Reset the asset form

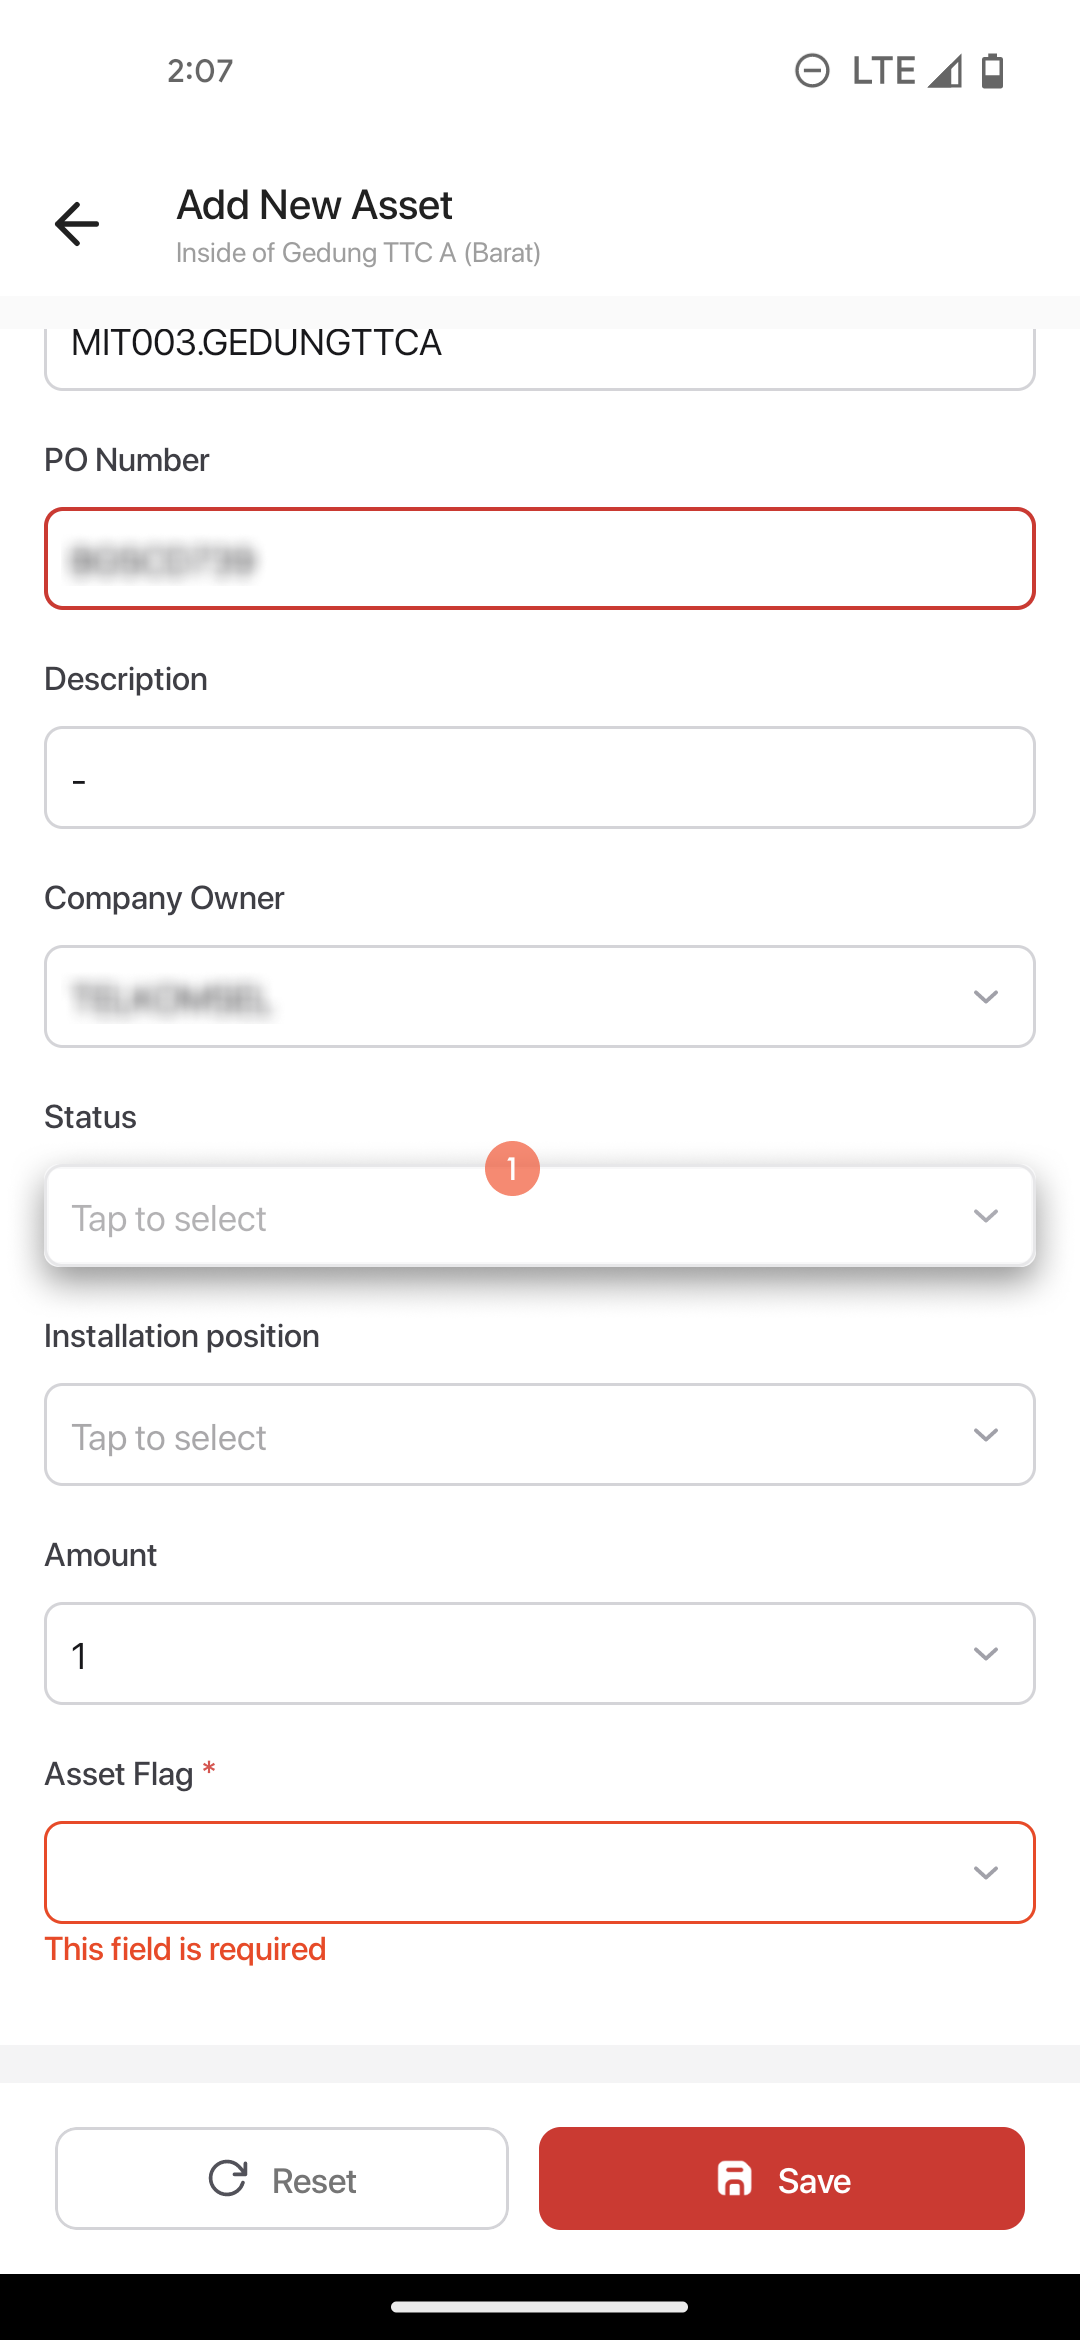[282, 2178]
